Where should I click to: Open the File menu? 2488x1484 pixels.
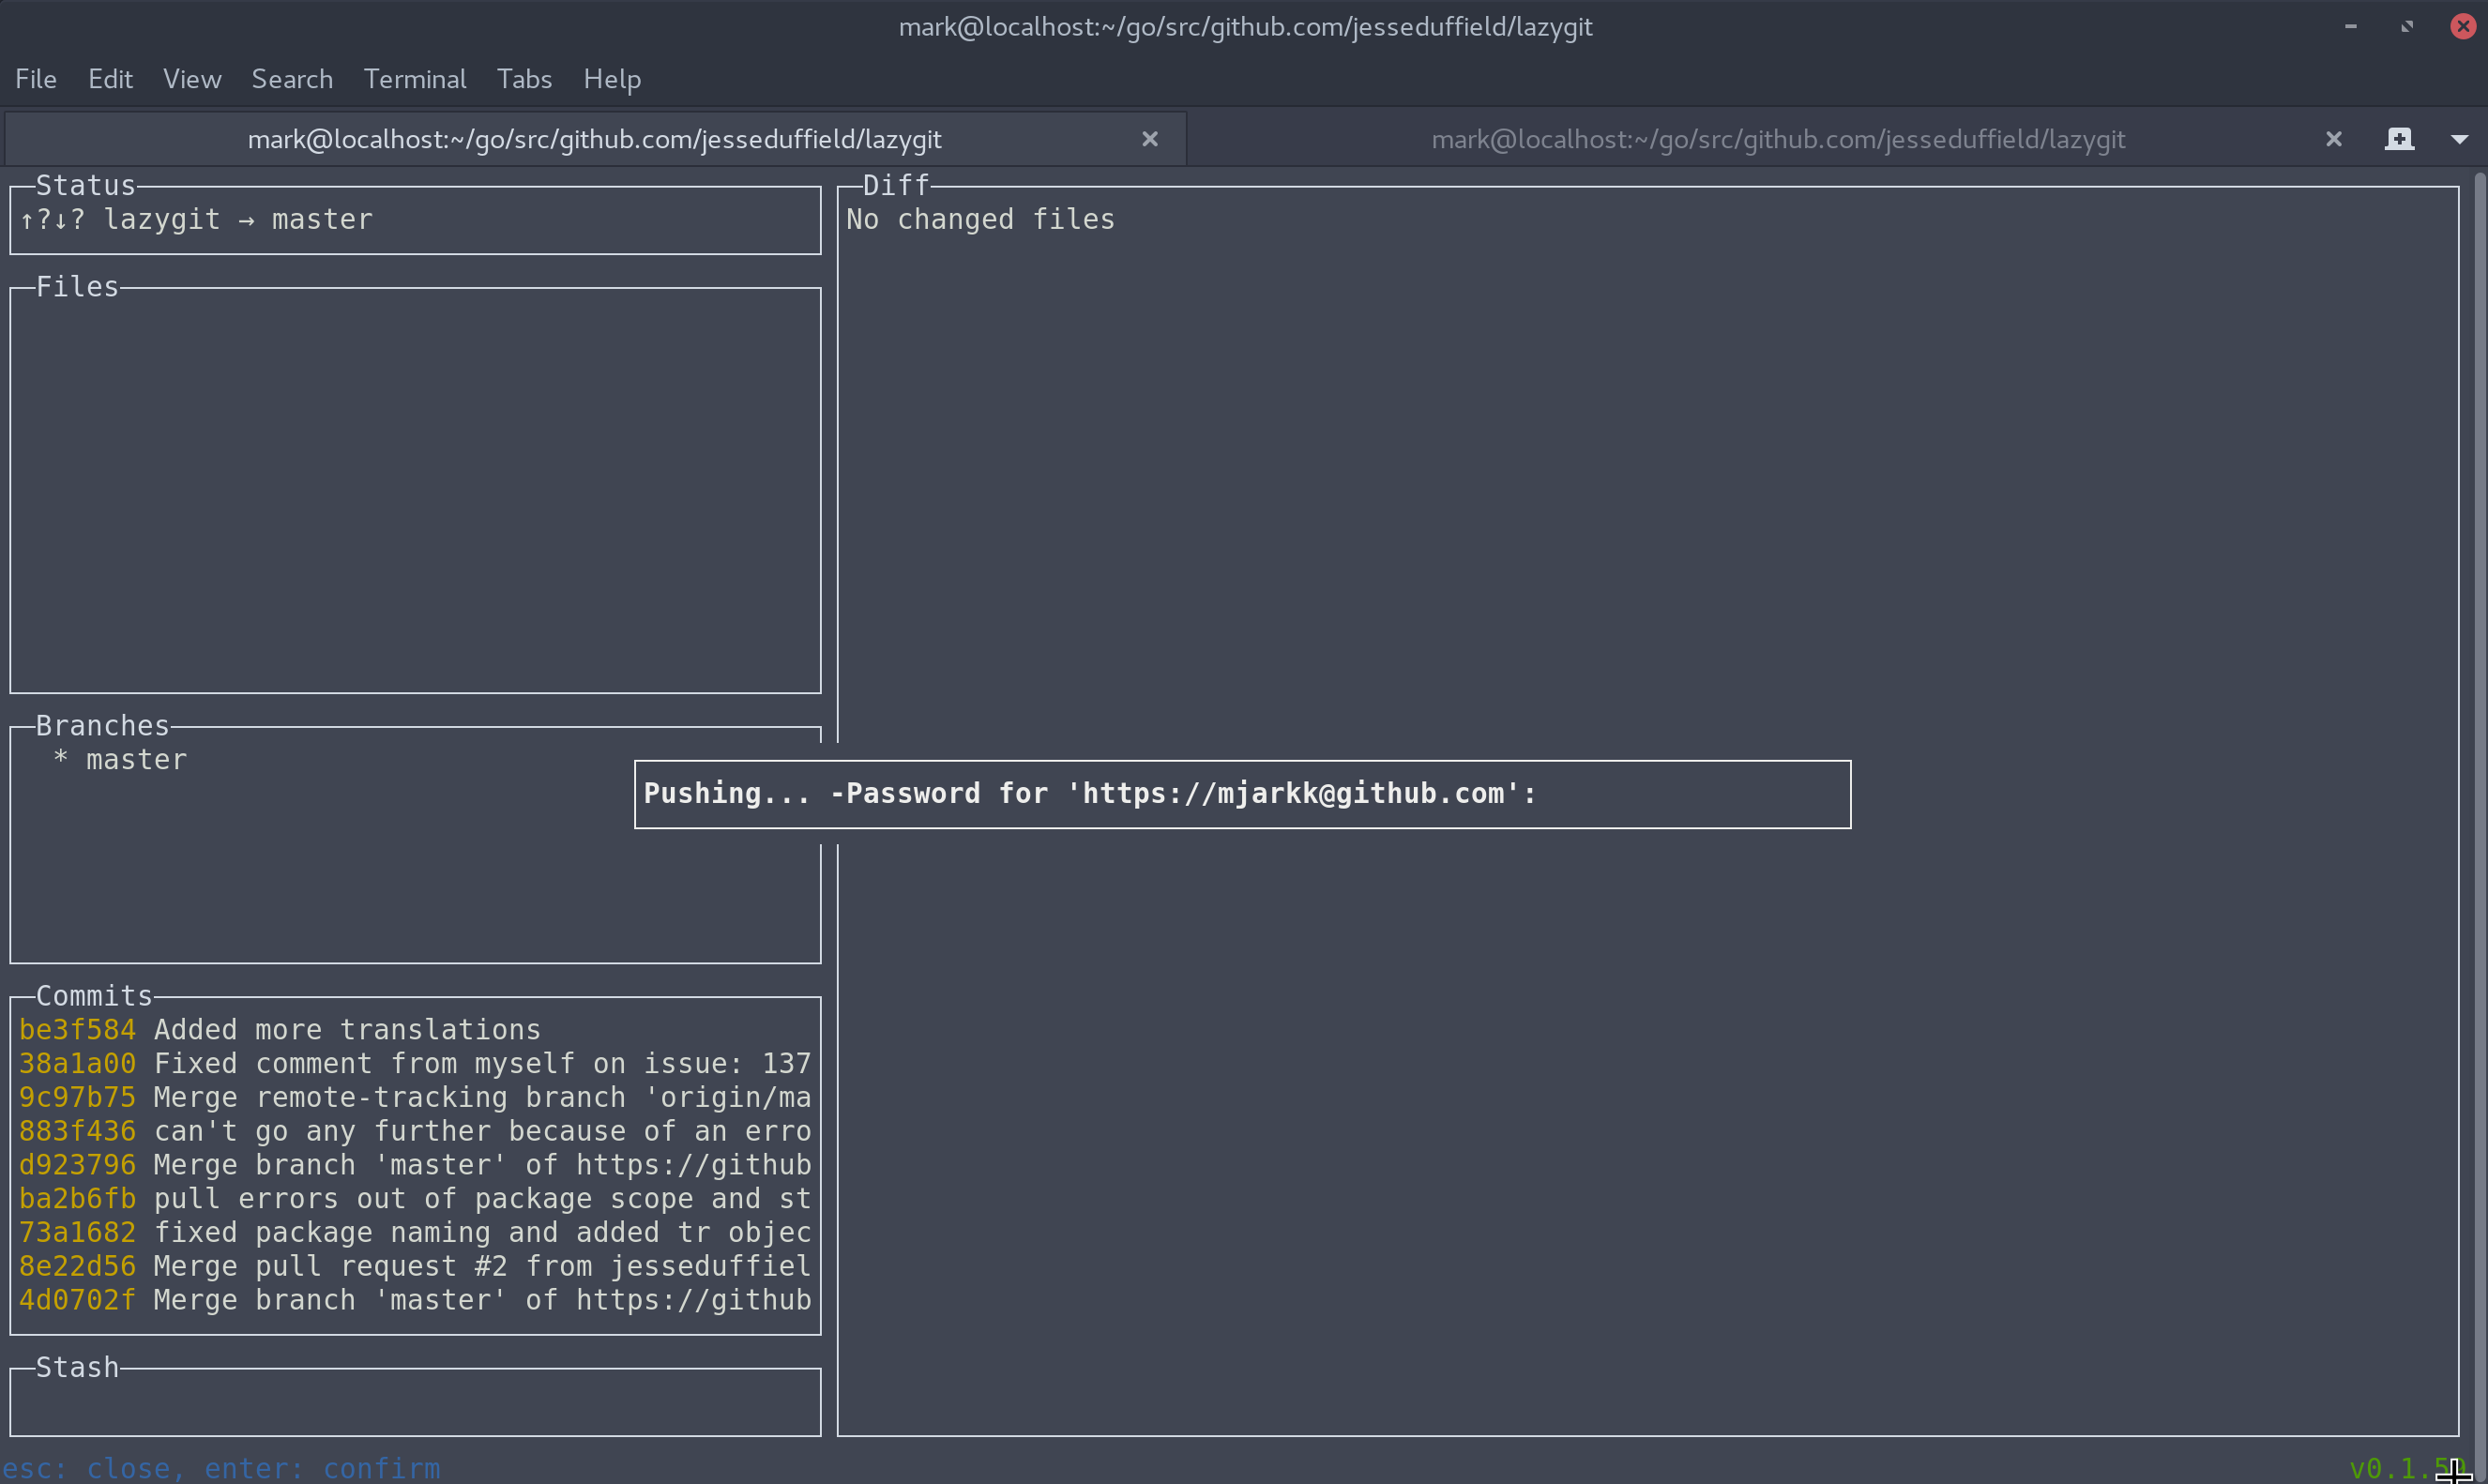click(35, 79)
